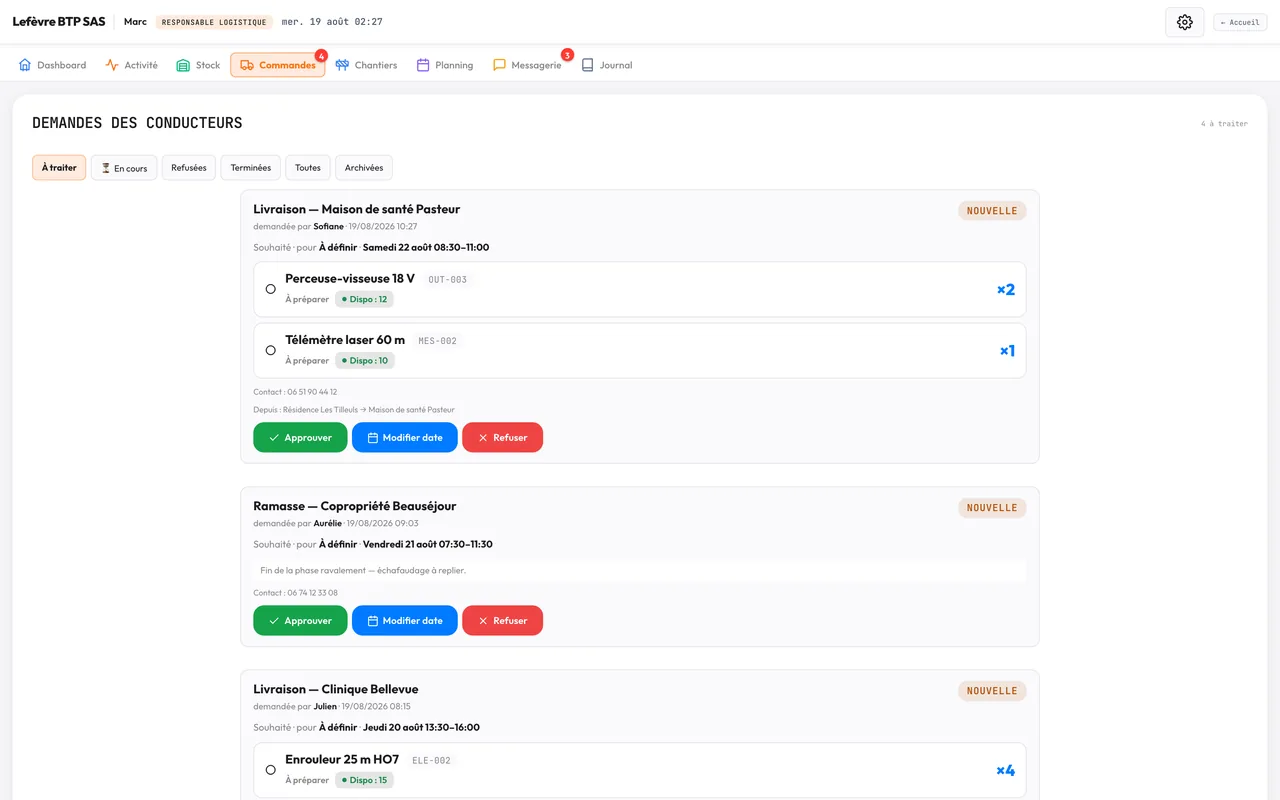Open the Journal tab
Image resolution: width=1280 pixels, height=800 pixels.
pos(607,65)
